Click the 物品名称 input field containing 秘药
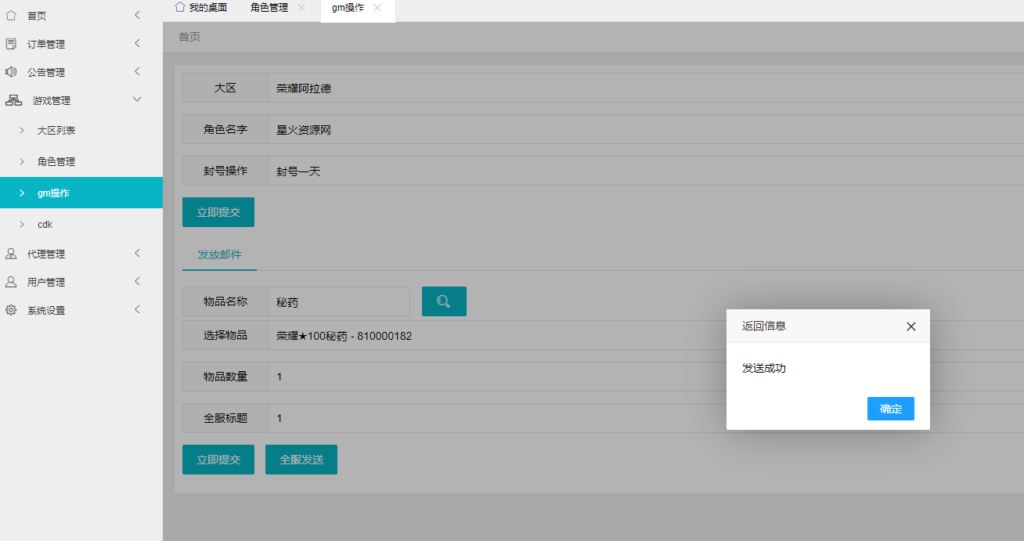This screenshot has width=1024, height=541. [x=338, y=301]
